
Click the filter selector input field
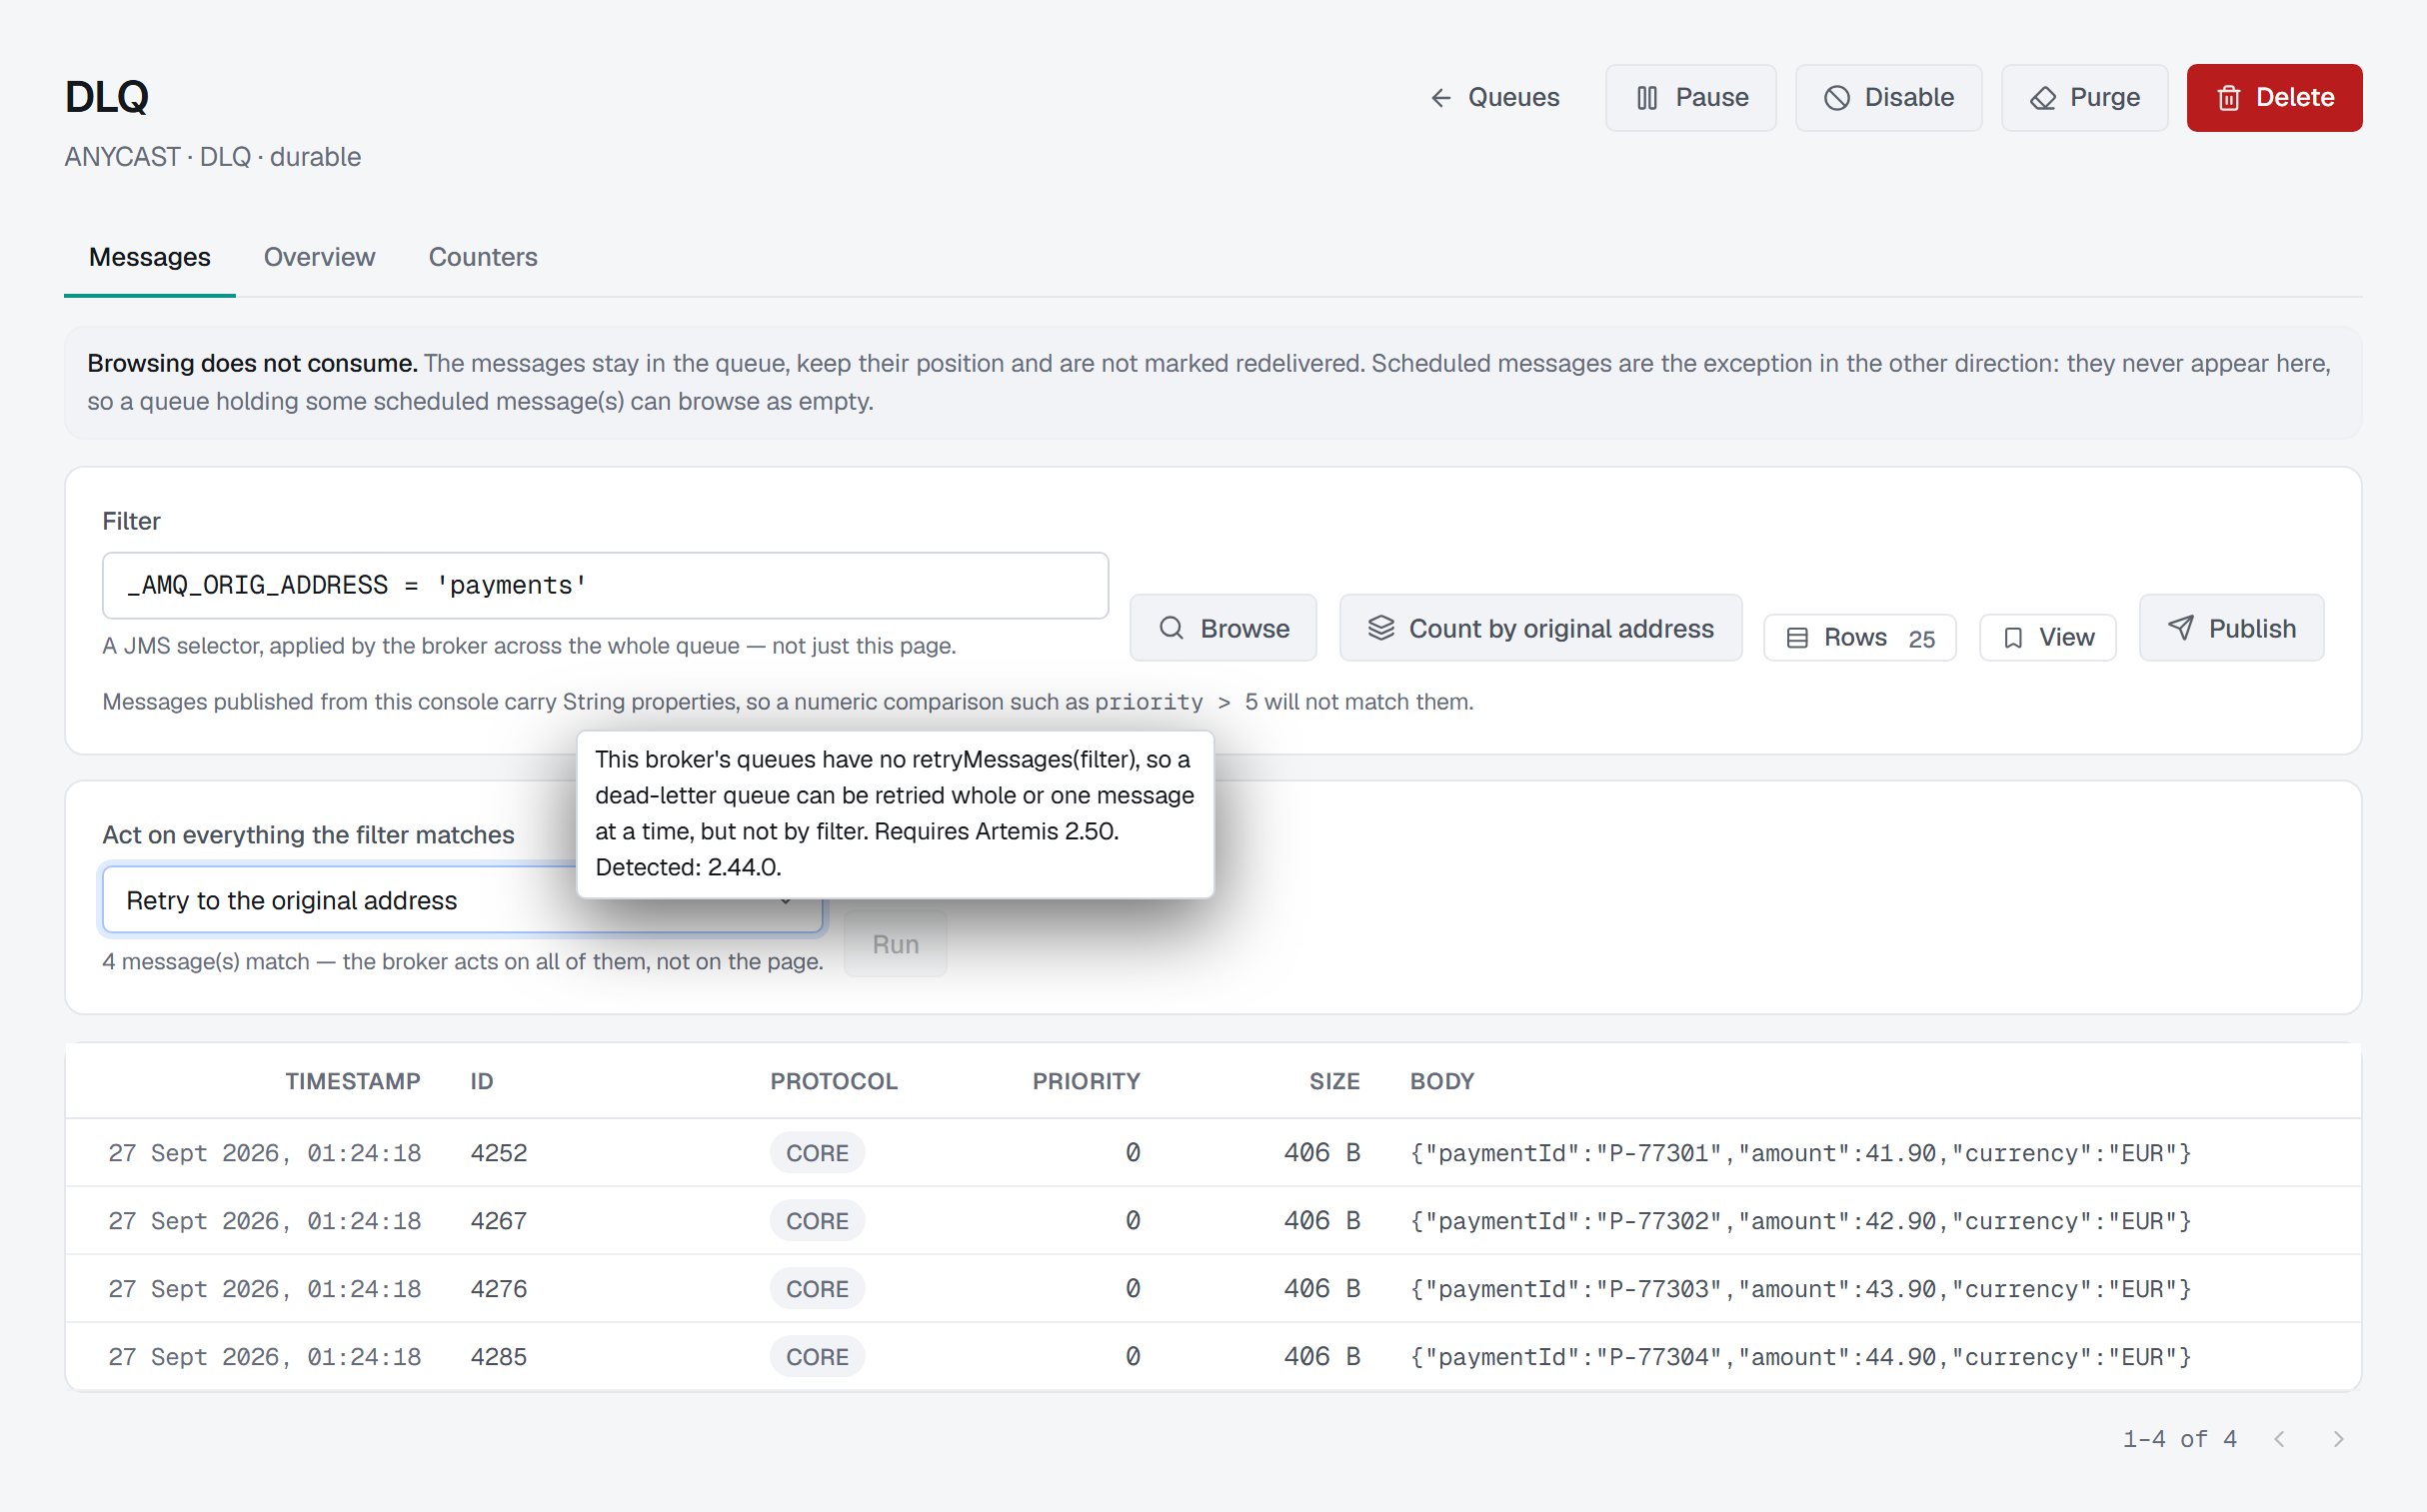tap(605, 585)
